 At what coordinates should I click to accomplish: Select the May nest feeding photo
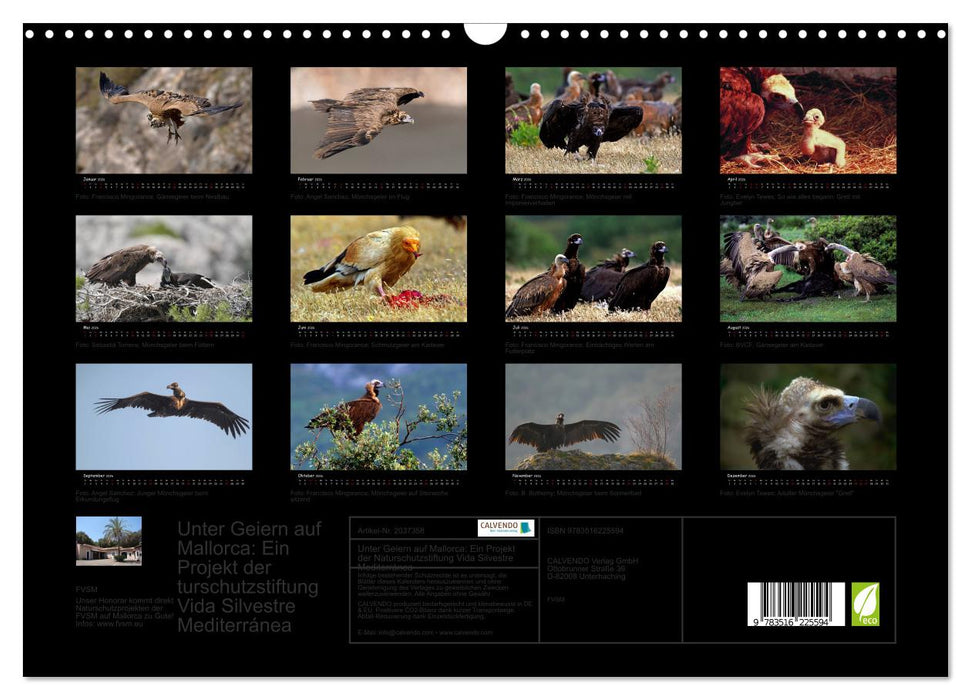coord(164,269)
